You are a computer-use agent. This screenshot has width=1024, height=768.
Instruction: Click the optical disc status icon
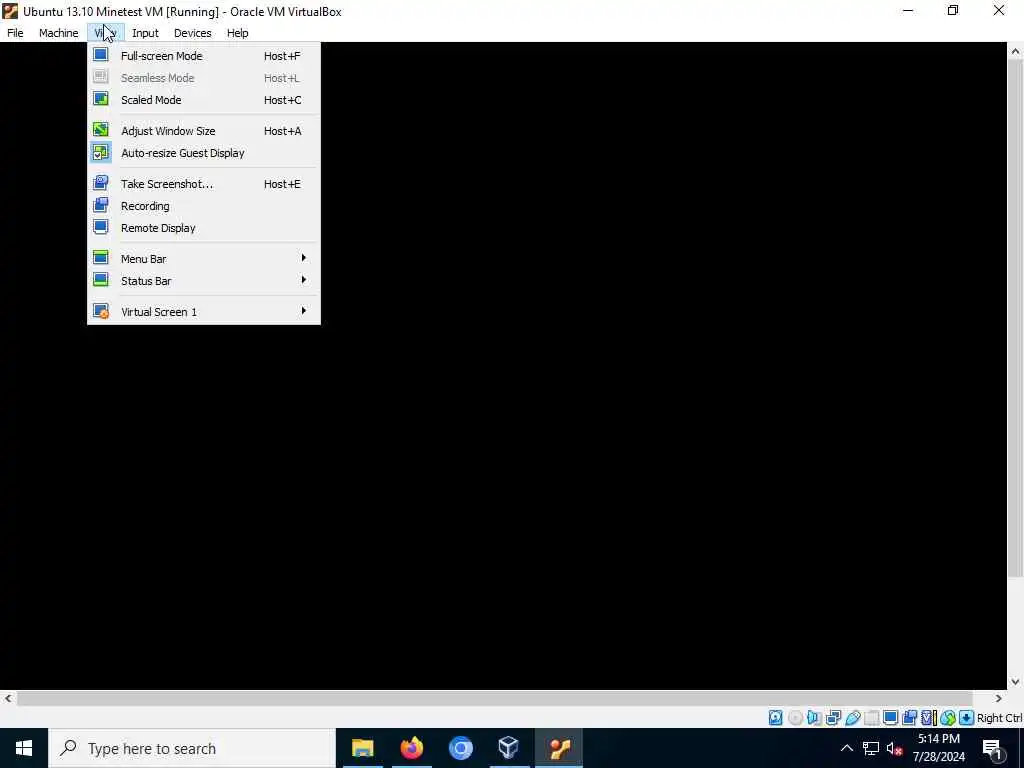795,718
